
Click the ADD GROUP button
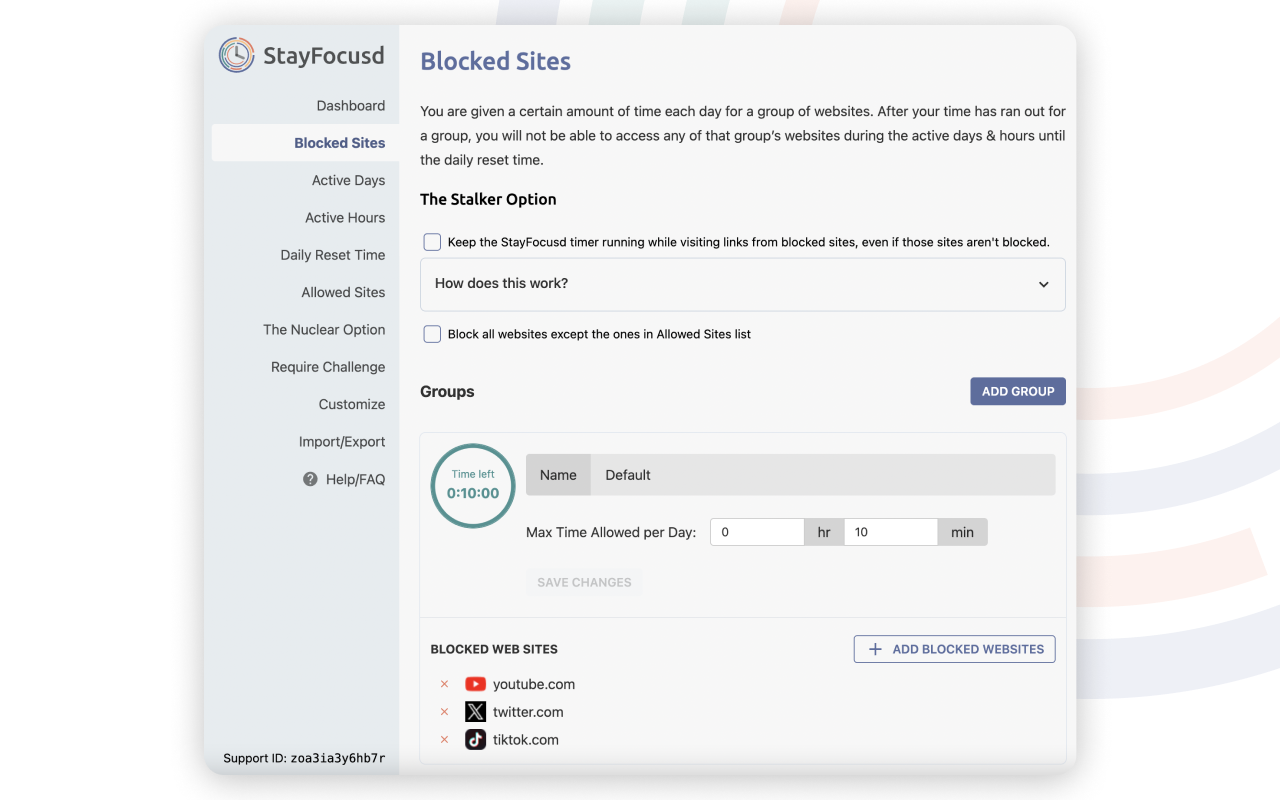1017,391
